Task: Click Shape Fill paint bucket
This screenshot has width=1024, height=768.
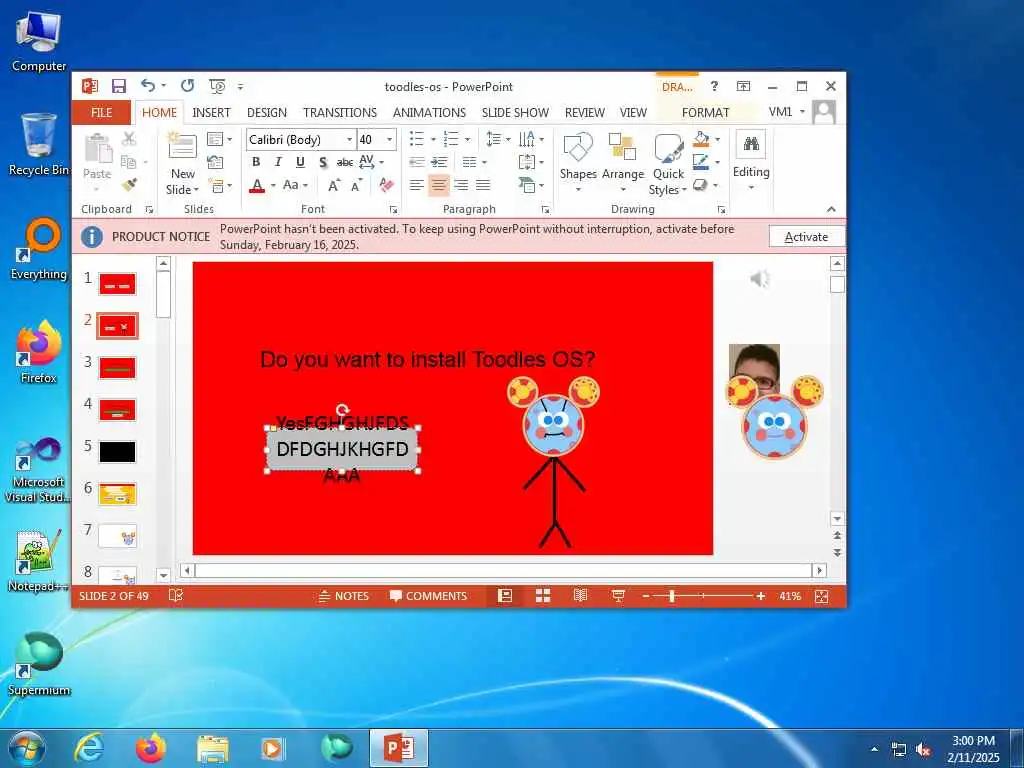Action: tap(701, 139)
